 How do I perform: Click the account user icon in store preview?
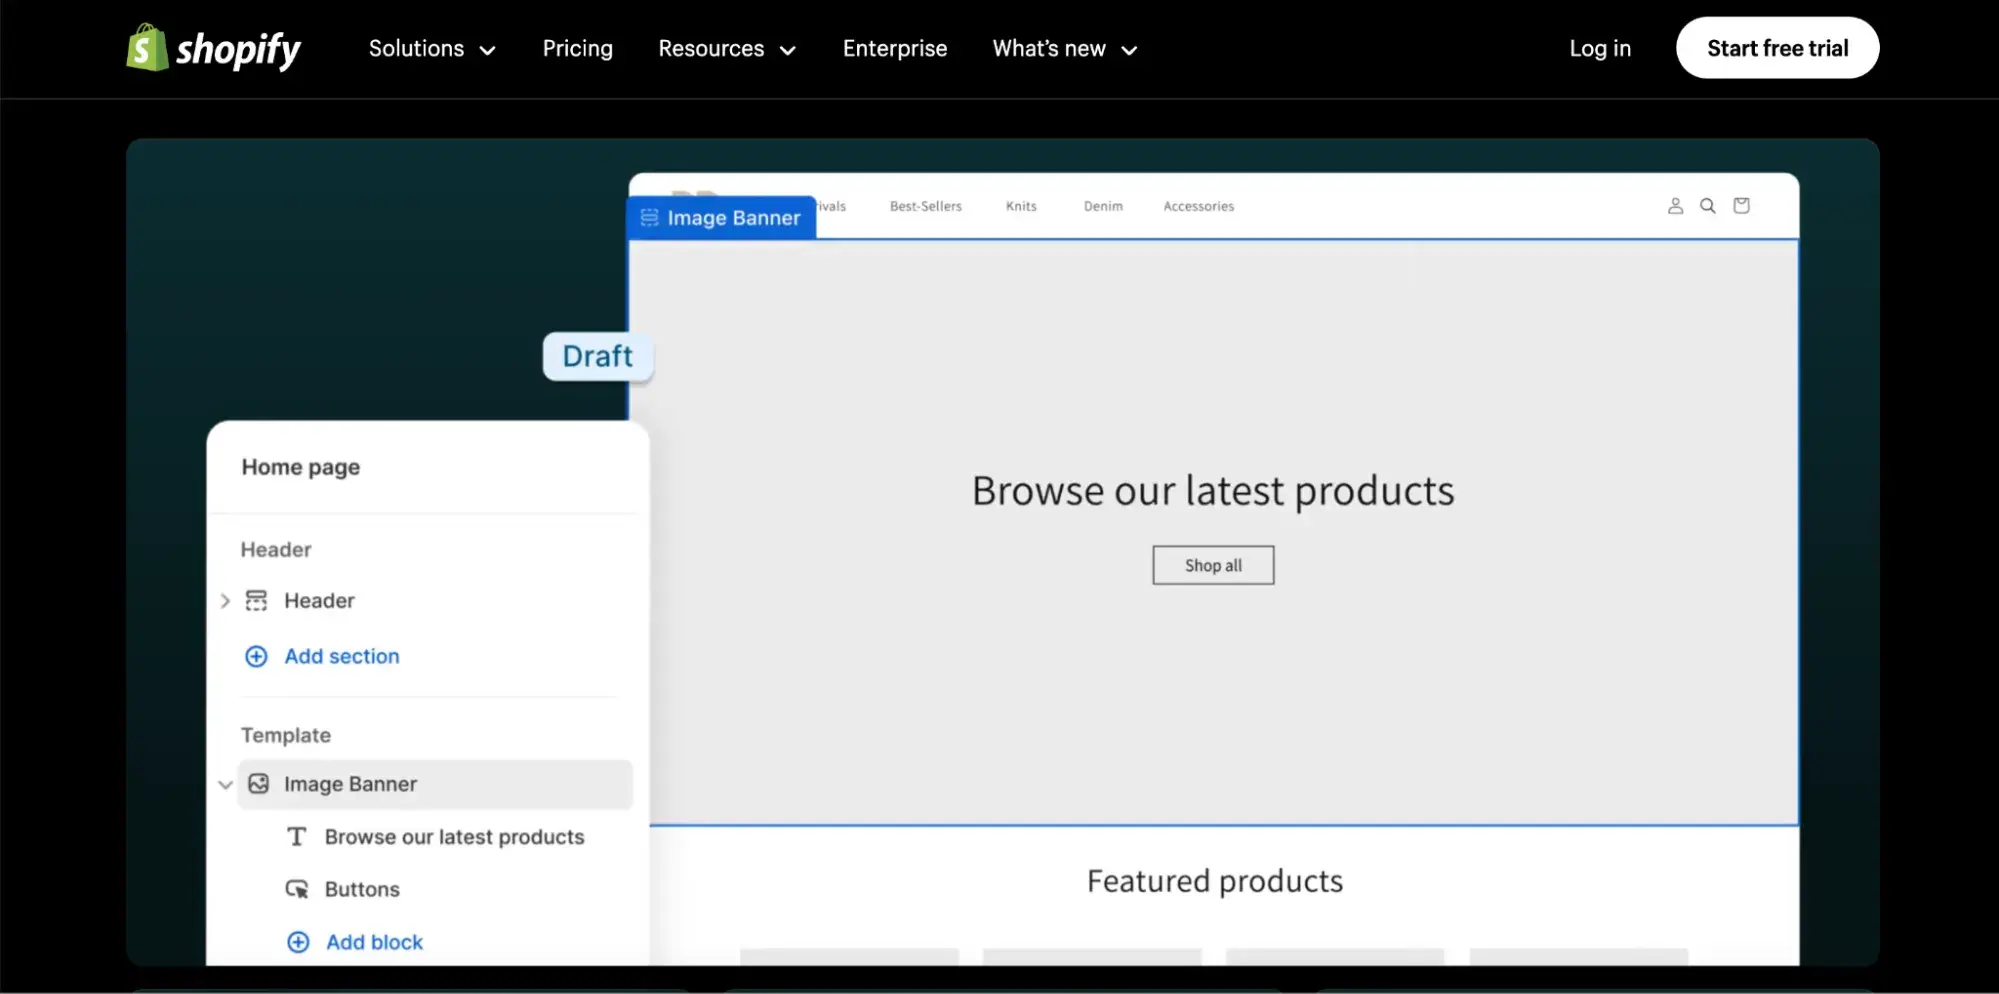[x=1675, y=206]
